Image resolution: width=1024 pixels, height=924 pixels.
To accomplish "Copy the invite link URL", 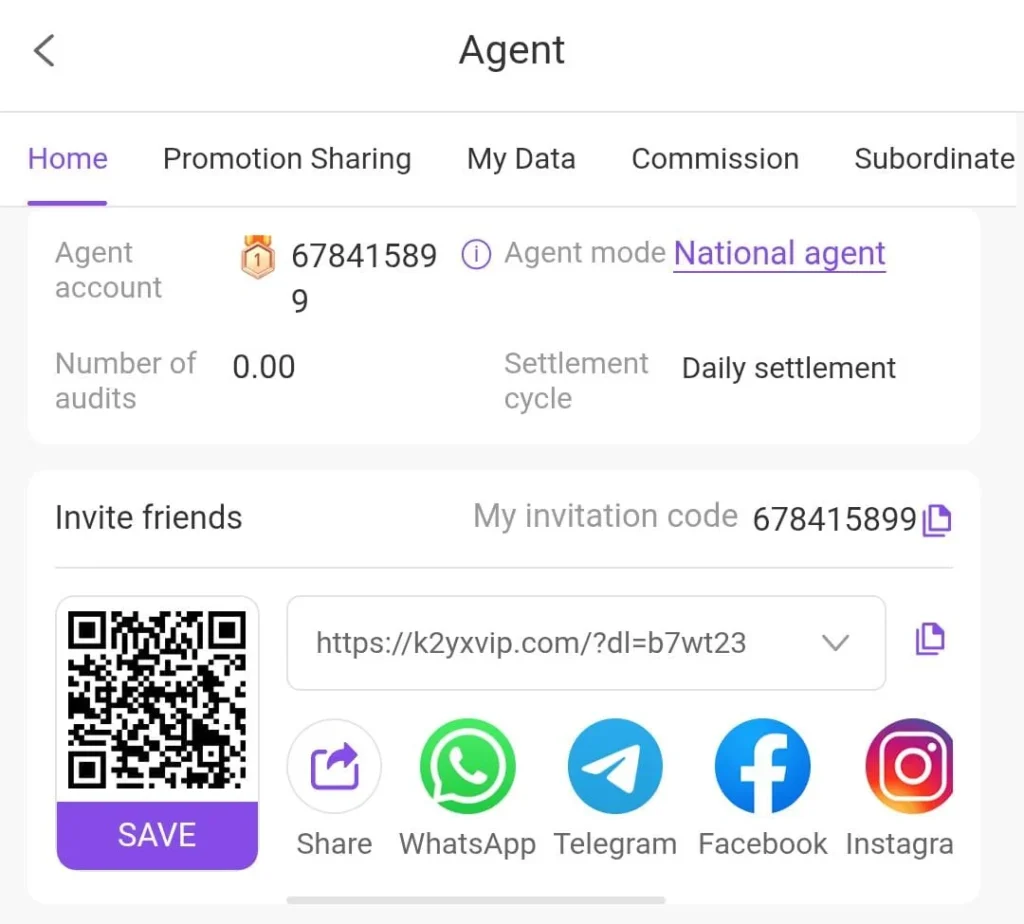I will tap(930, 639).
